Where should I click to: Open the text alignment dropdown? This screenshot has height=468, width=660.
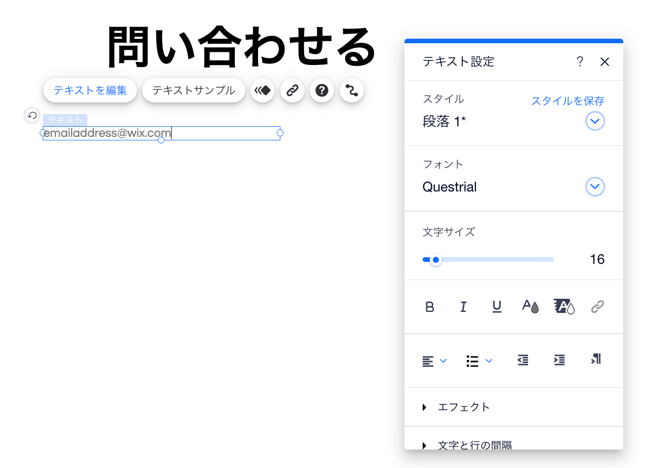[x=434, y=361]
